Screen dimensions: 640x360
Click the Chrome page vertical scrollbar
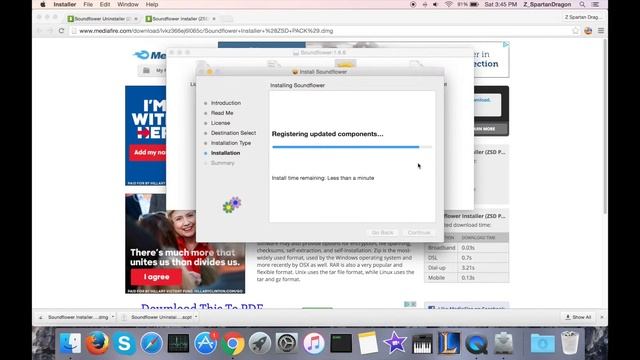[604, 127]
